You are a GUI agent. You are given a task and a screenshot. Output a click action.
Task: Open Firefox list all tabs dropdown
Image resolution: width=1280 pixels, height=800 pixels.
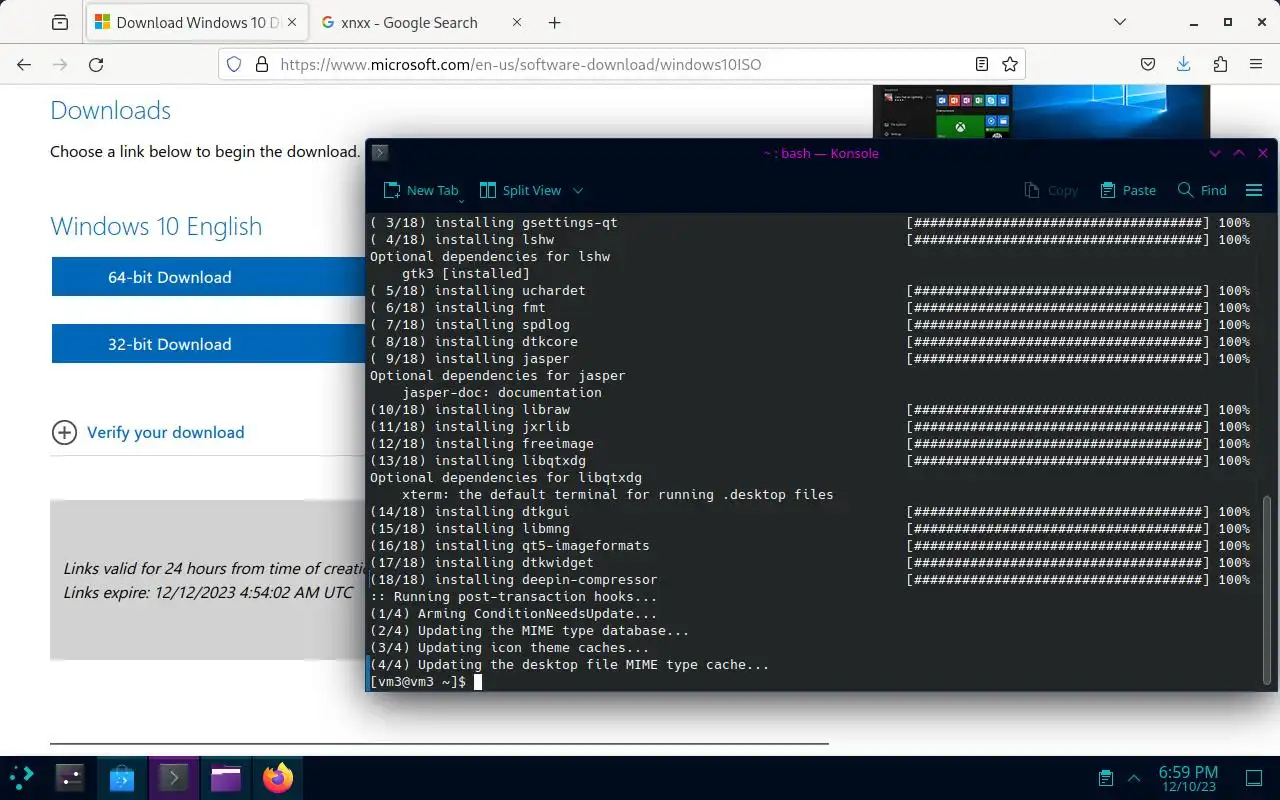tap(1121, 22)
